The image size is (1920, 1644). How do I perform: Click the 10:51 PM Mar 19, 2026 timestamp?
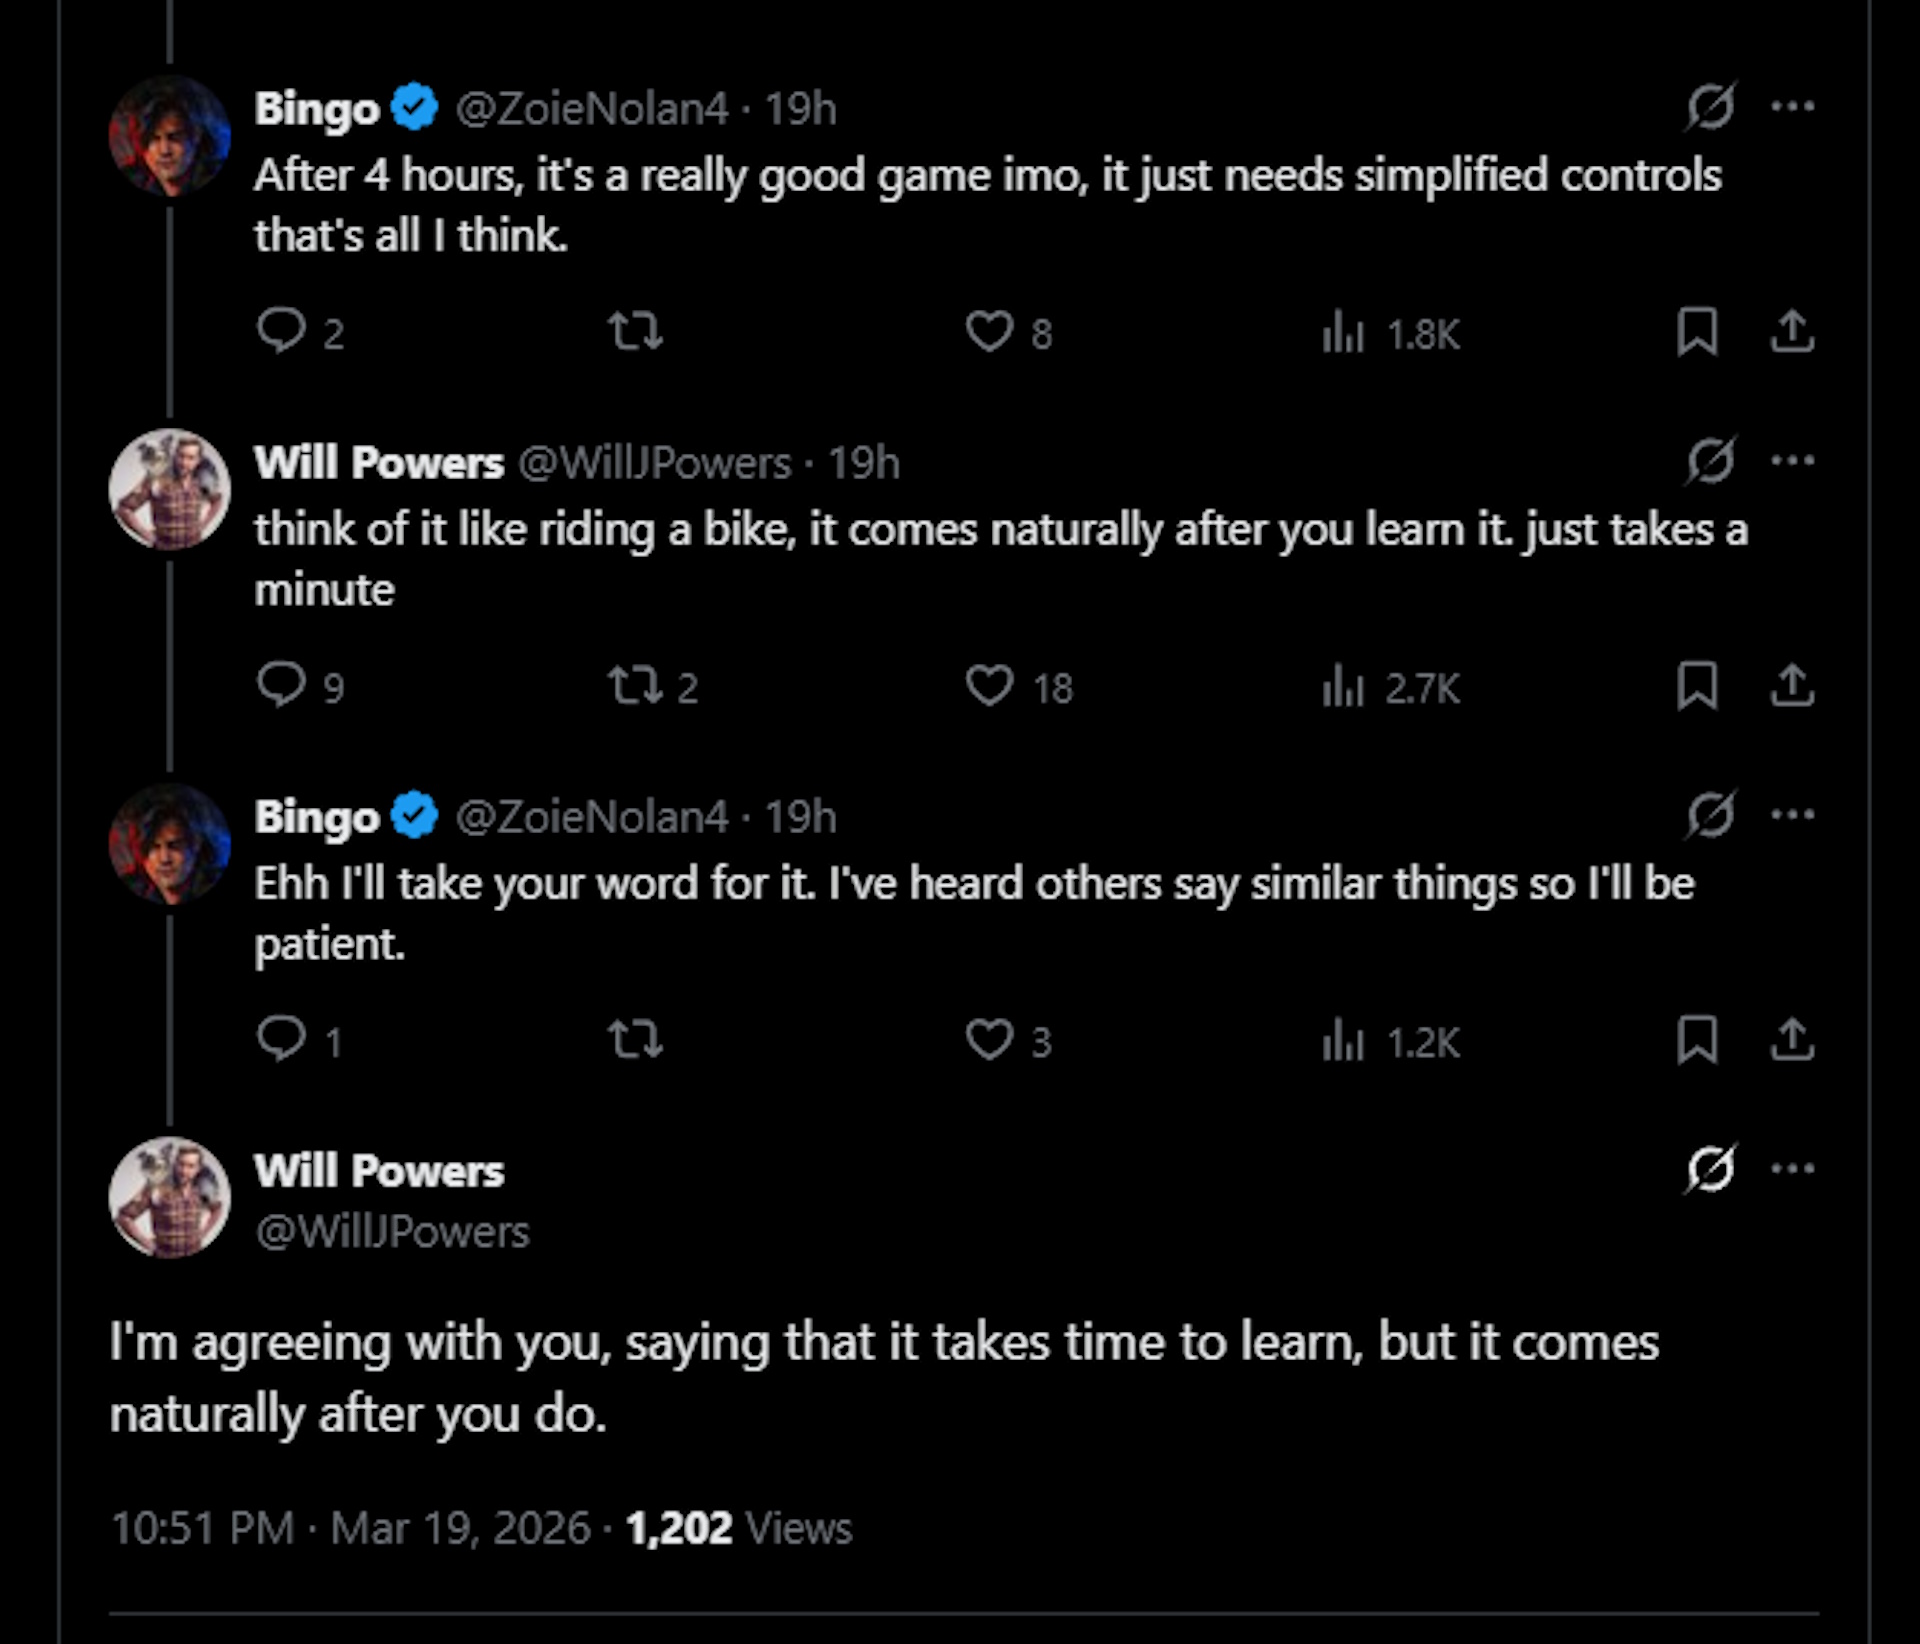pos(351,1528)
